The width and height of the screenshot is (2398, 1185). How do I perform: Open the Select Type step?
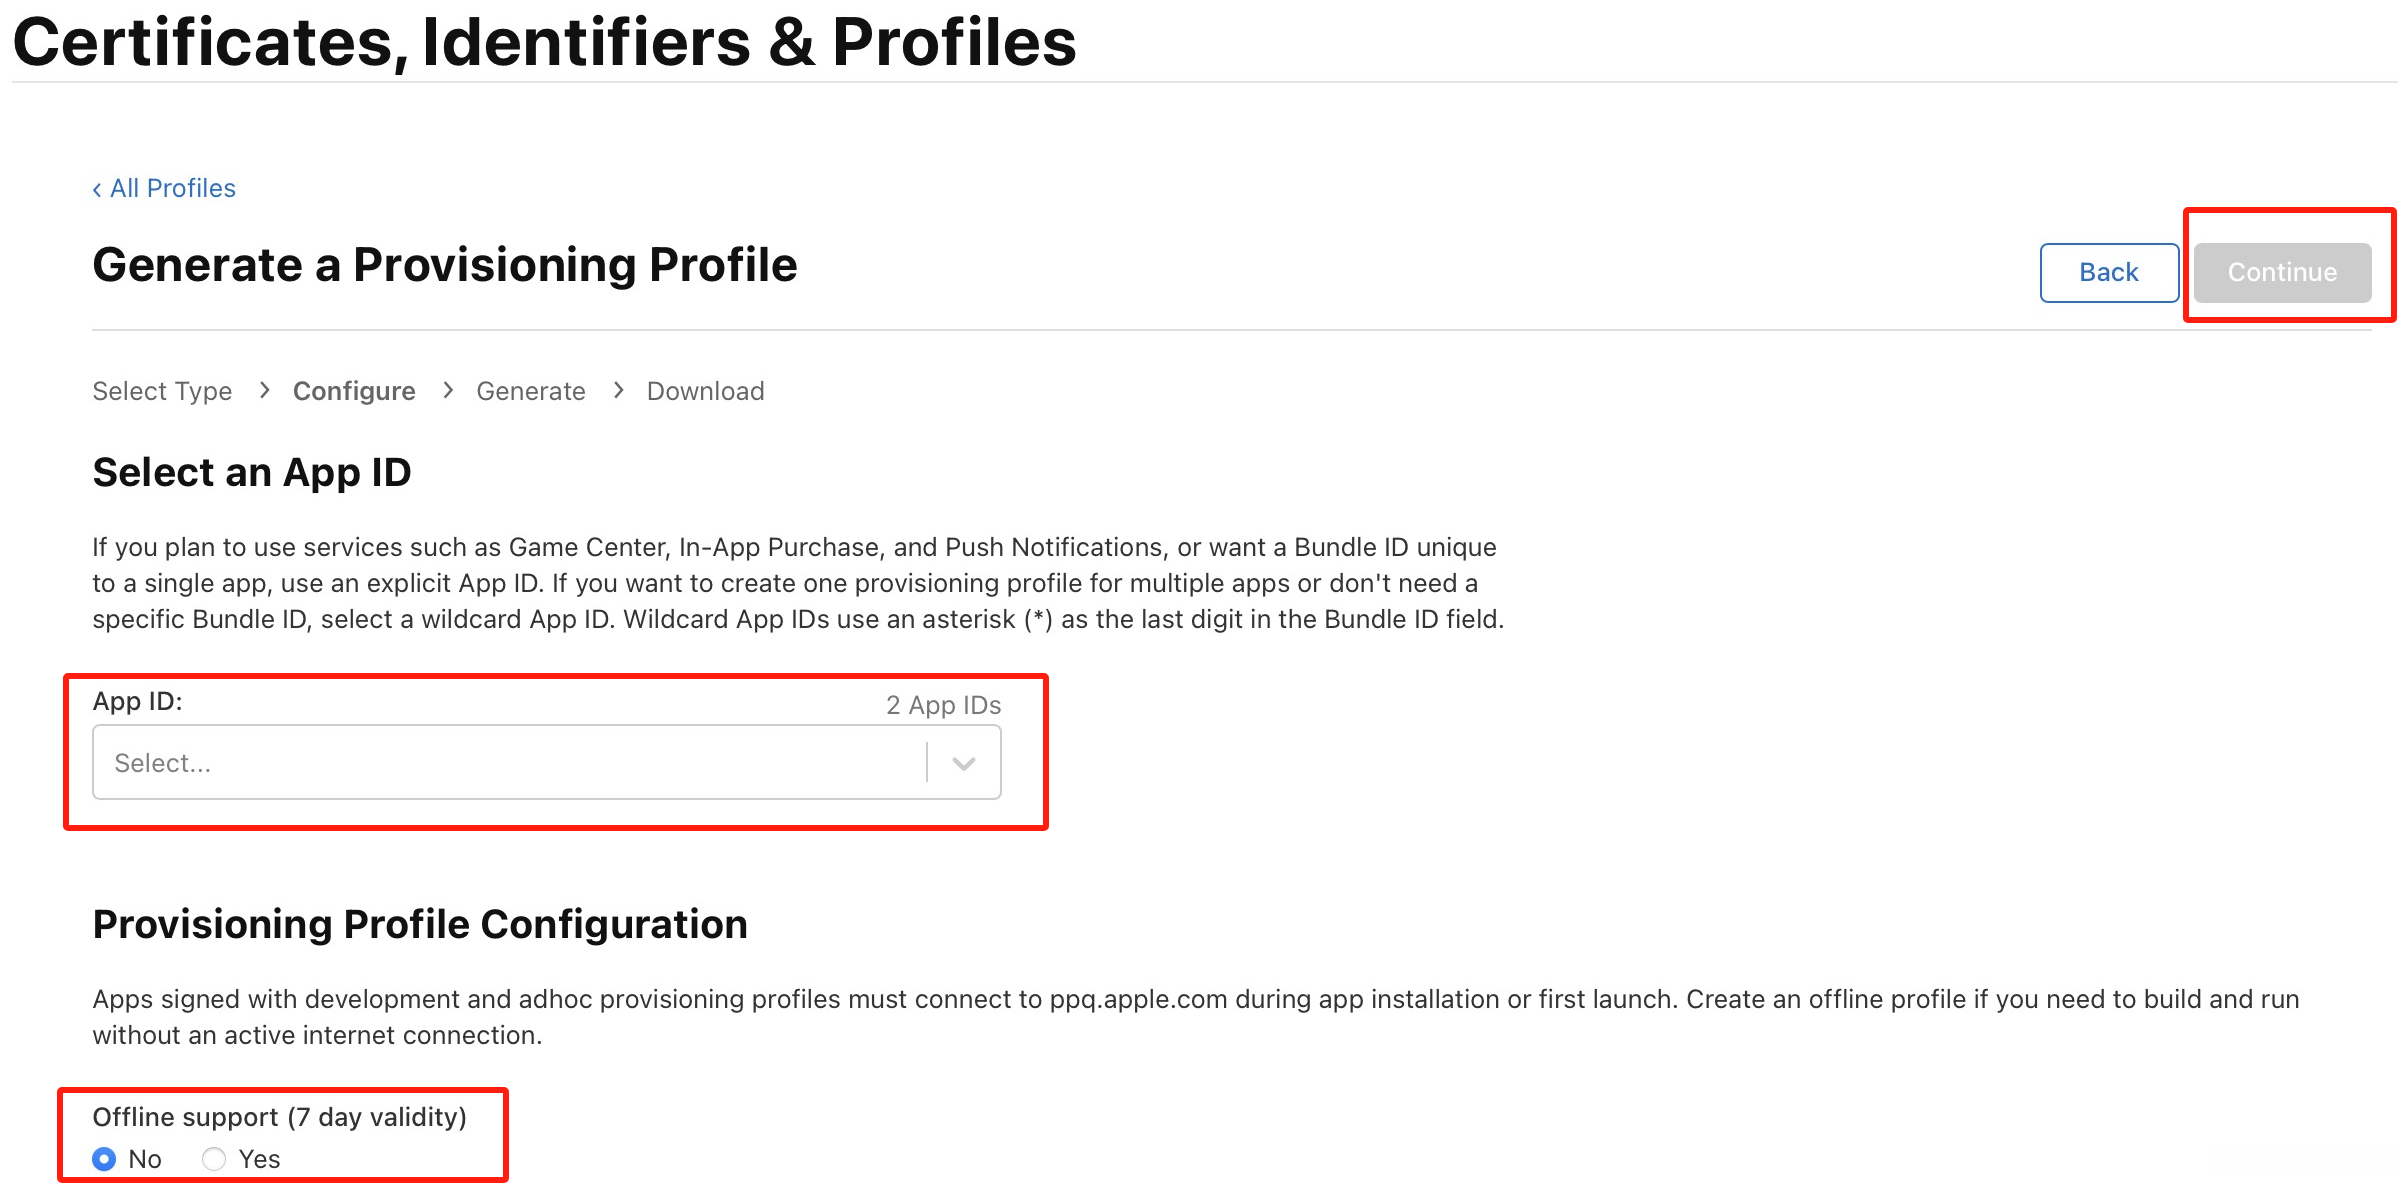click(162, 391)
